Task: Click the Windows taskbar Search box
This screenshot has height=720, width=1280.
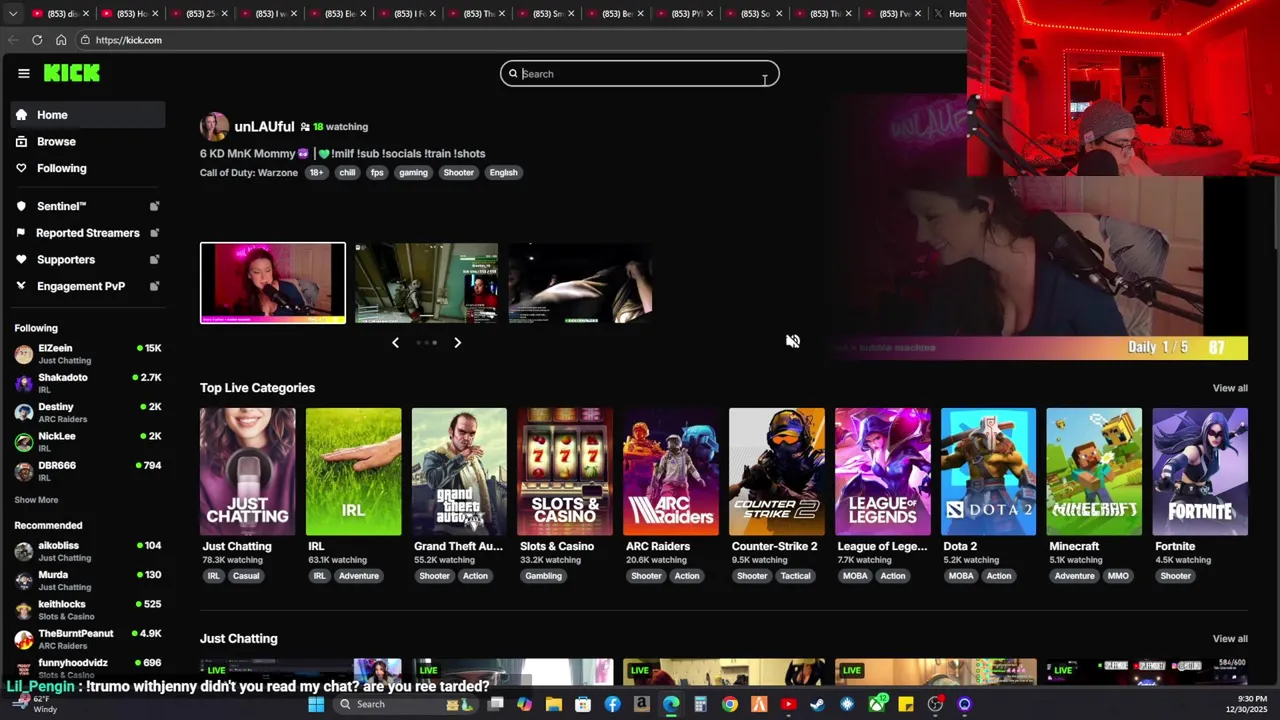Action: pos(407,704)
